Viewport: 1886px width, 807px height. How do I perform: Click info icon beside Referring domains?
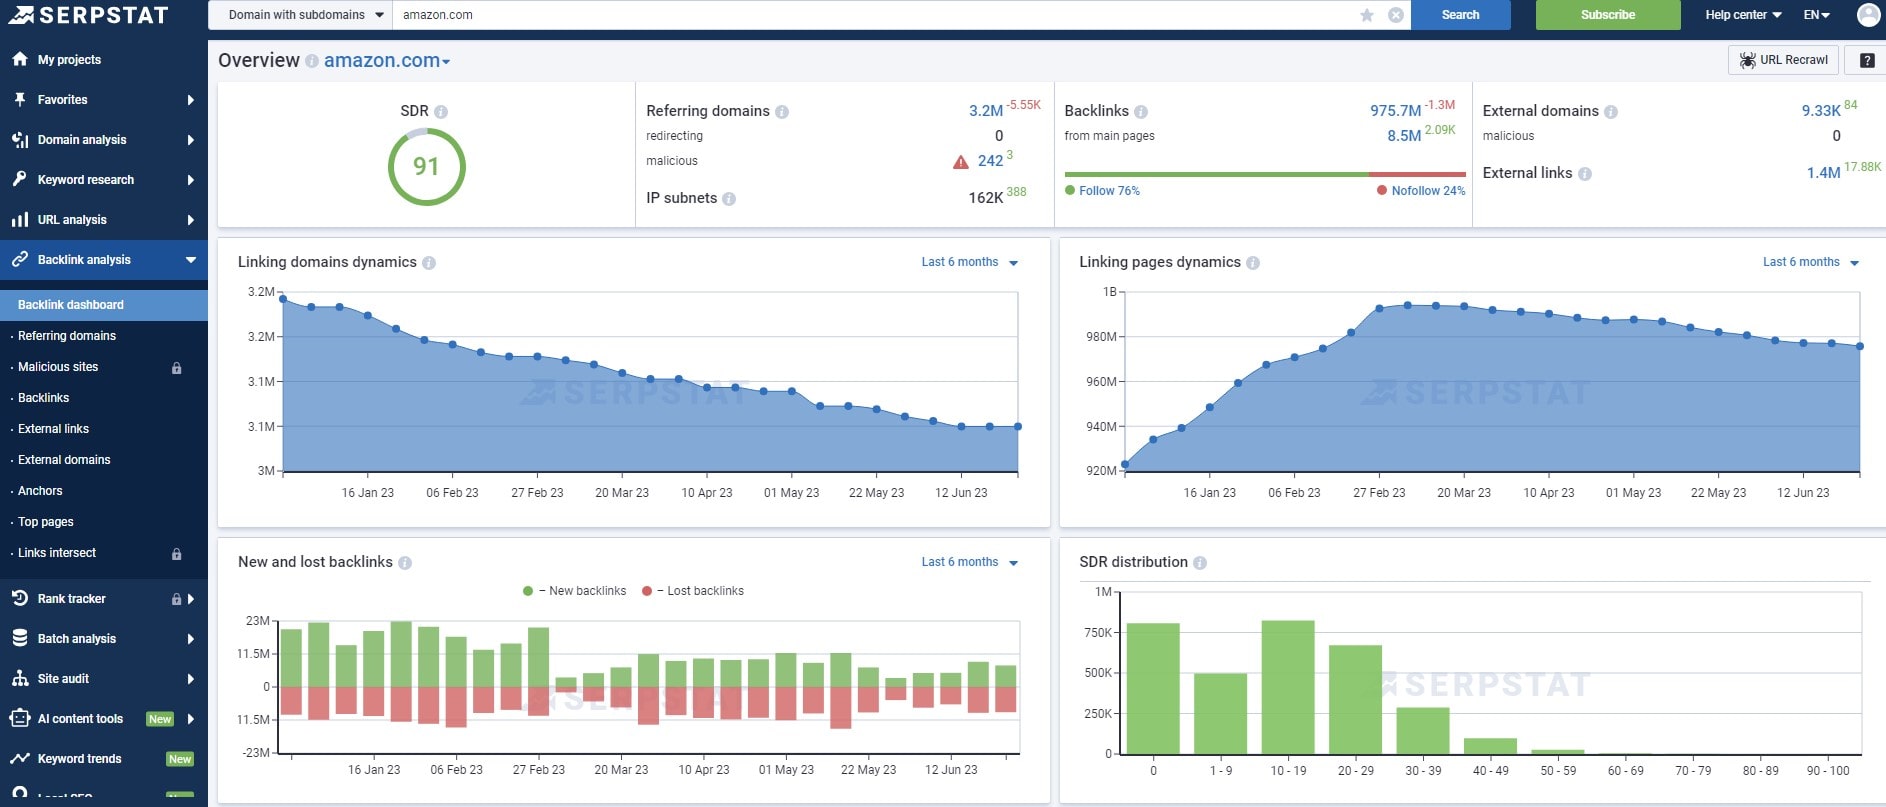[x=782, y=112]
